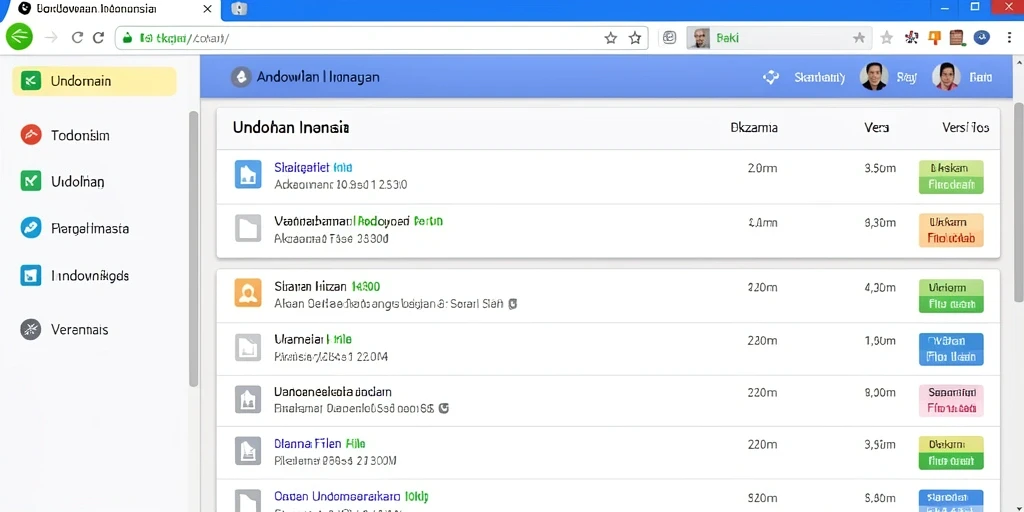The height and width of the screenshot is (512, 1024).
Task: Click the grey icon of Uramaiar row
Action: 248,347
